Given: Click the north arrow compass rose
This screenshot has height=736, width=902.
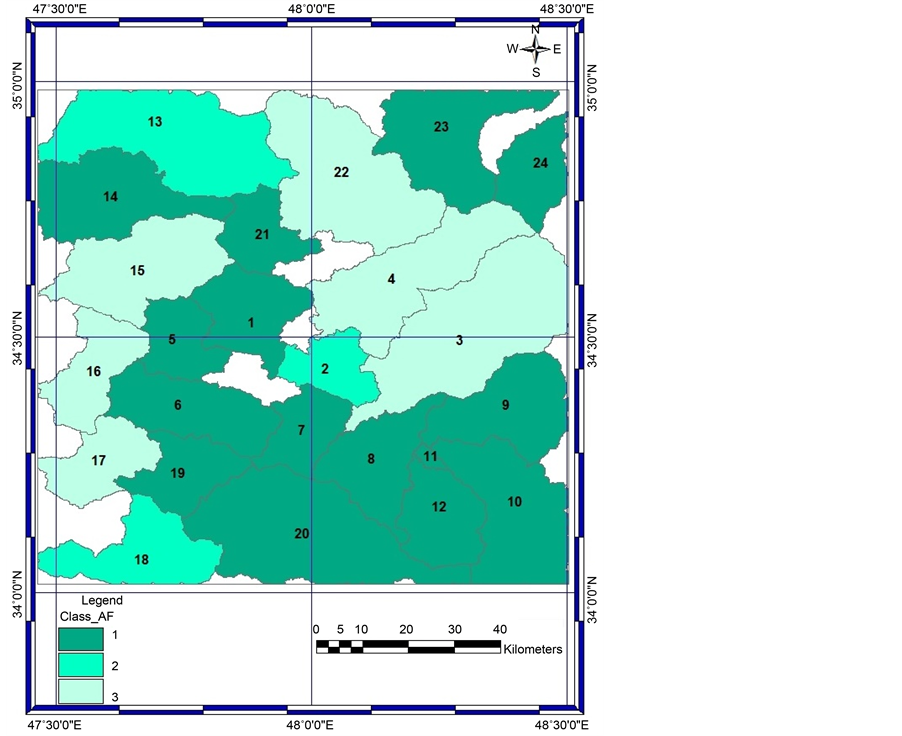Looking at the screenshot, I should 535,49.
